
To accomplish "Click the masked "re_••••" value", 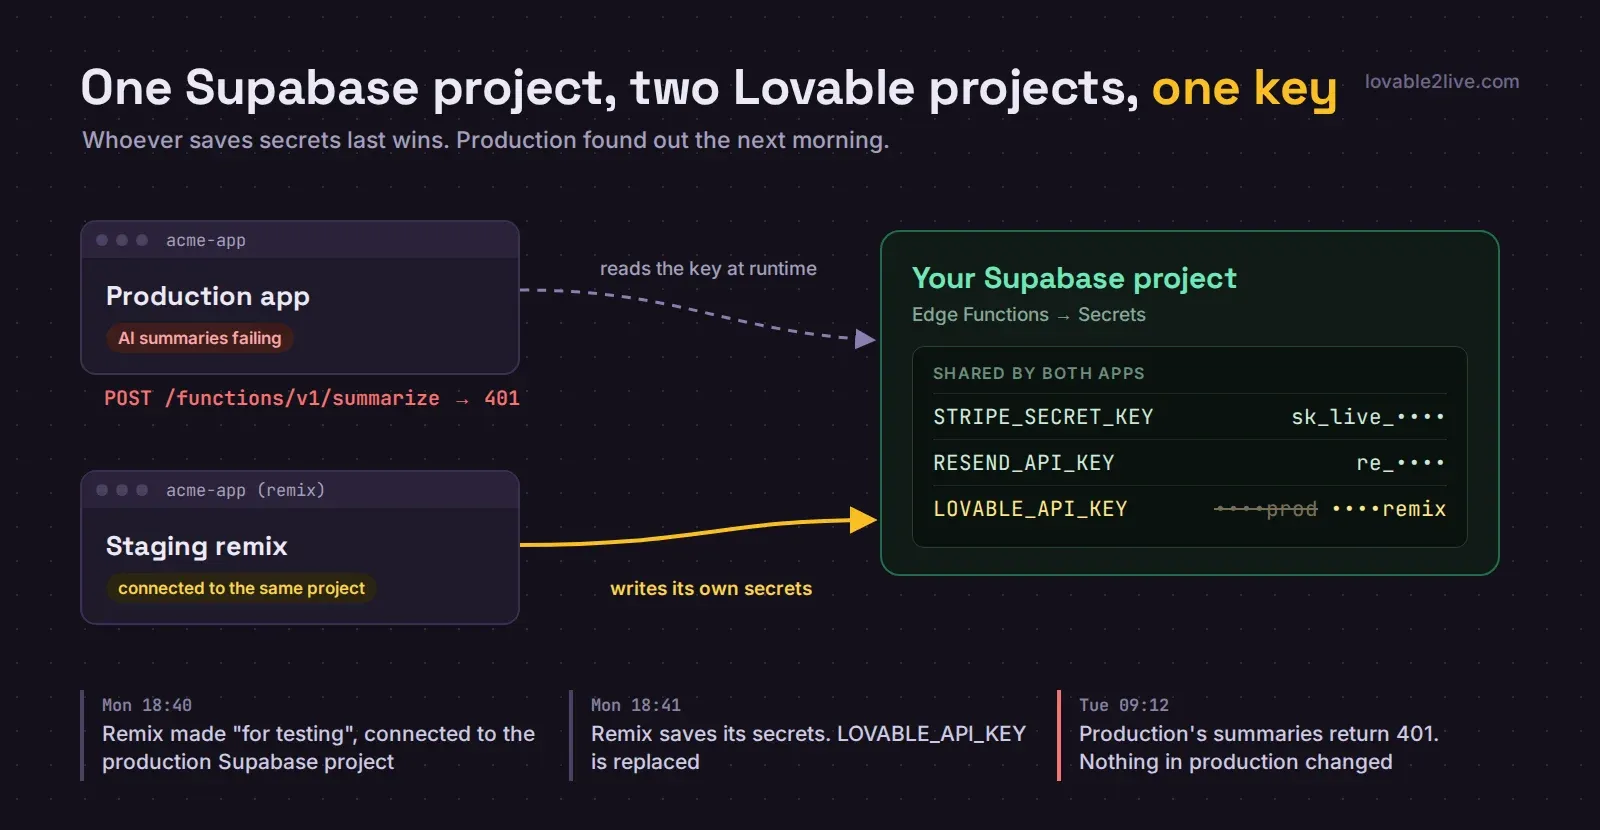I will coord(1401,463).
